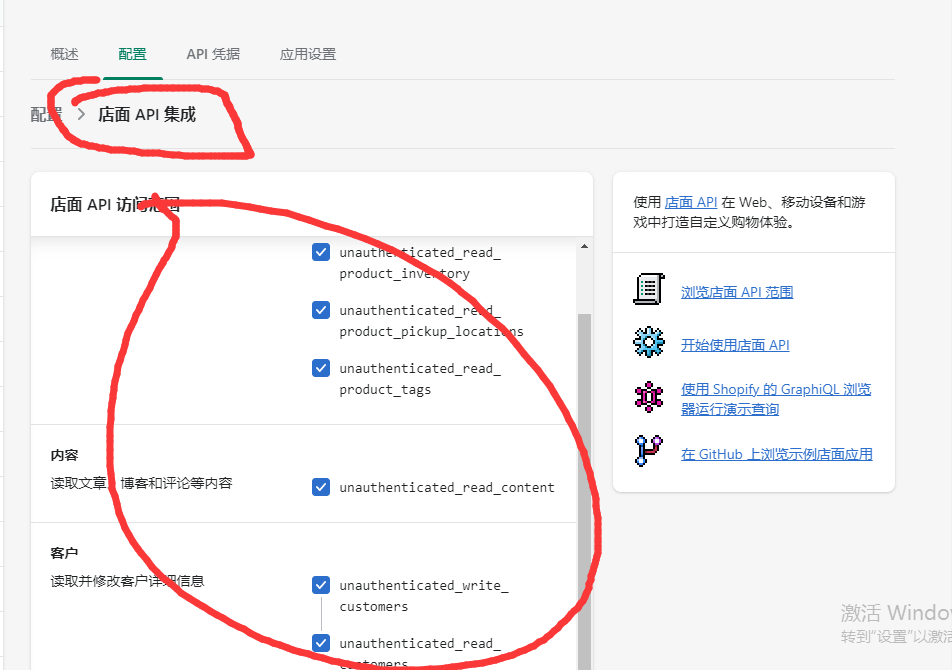Toggle unauthenticated_write_customers checkbox
This screenshot has height=670, width=952.
[321, 585]
